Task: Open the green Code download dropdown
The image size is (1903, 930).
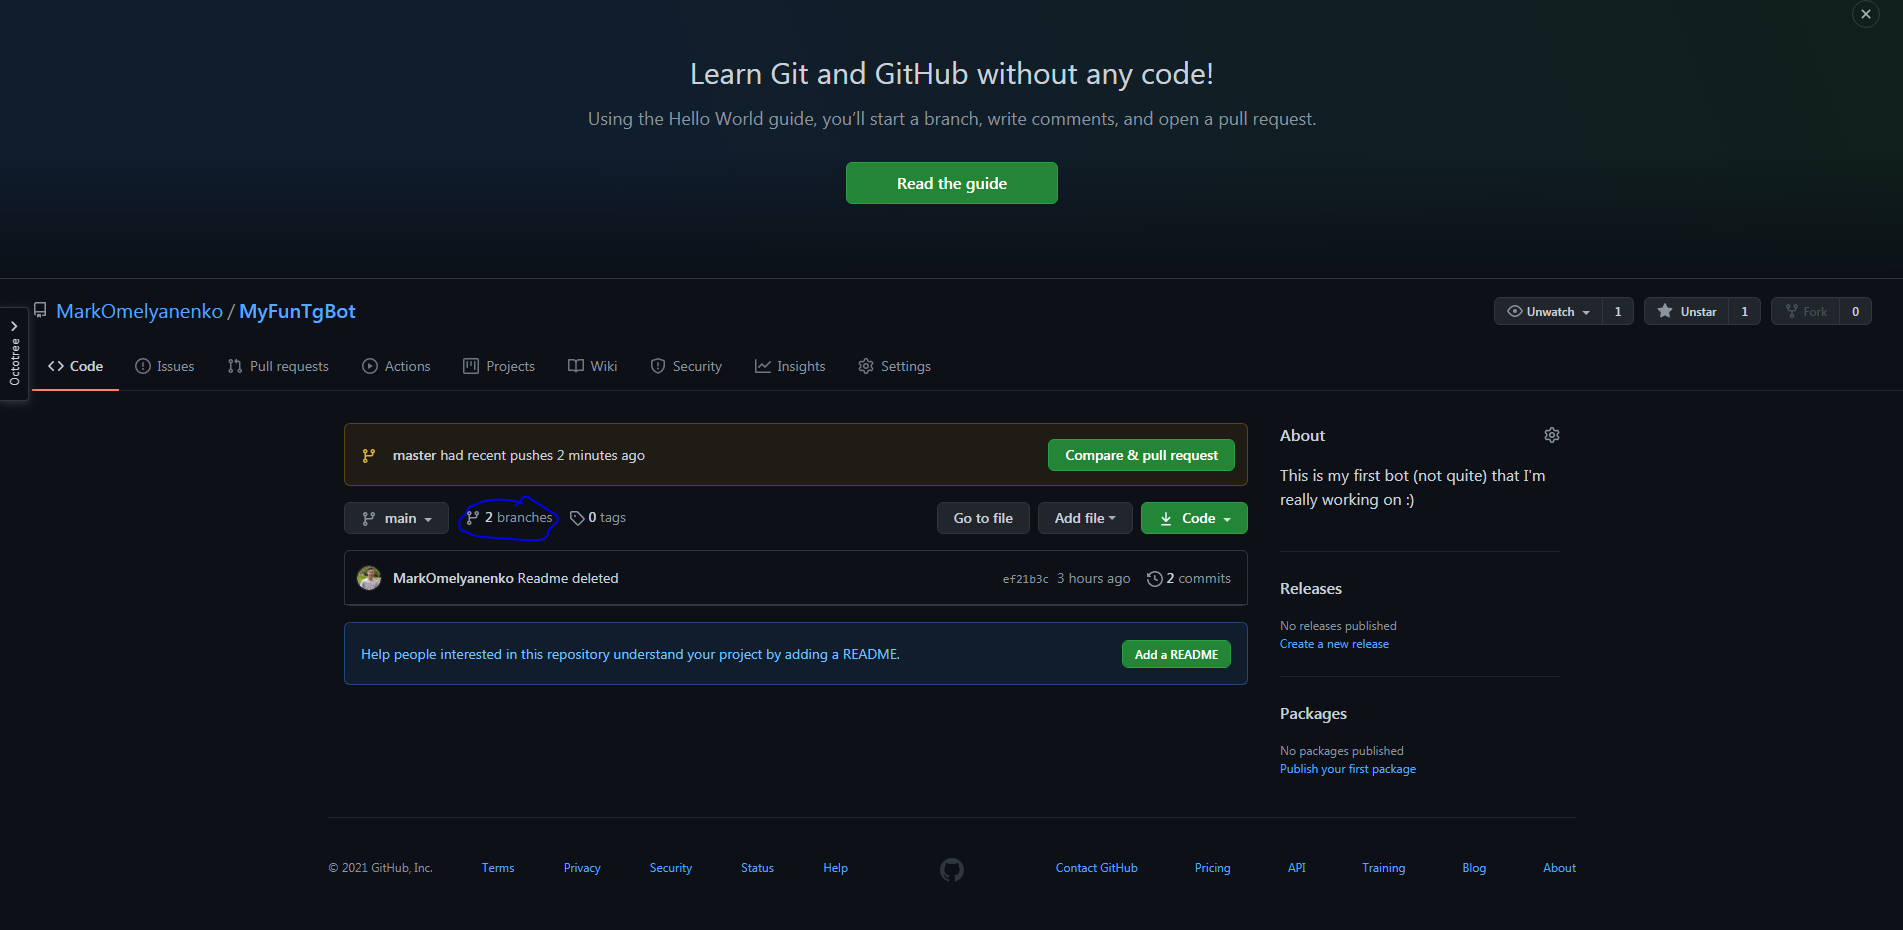Action: (1194, 518)
